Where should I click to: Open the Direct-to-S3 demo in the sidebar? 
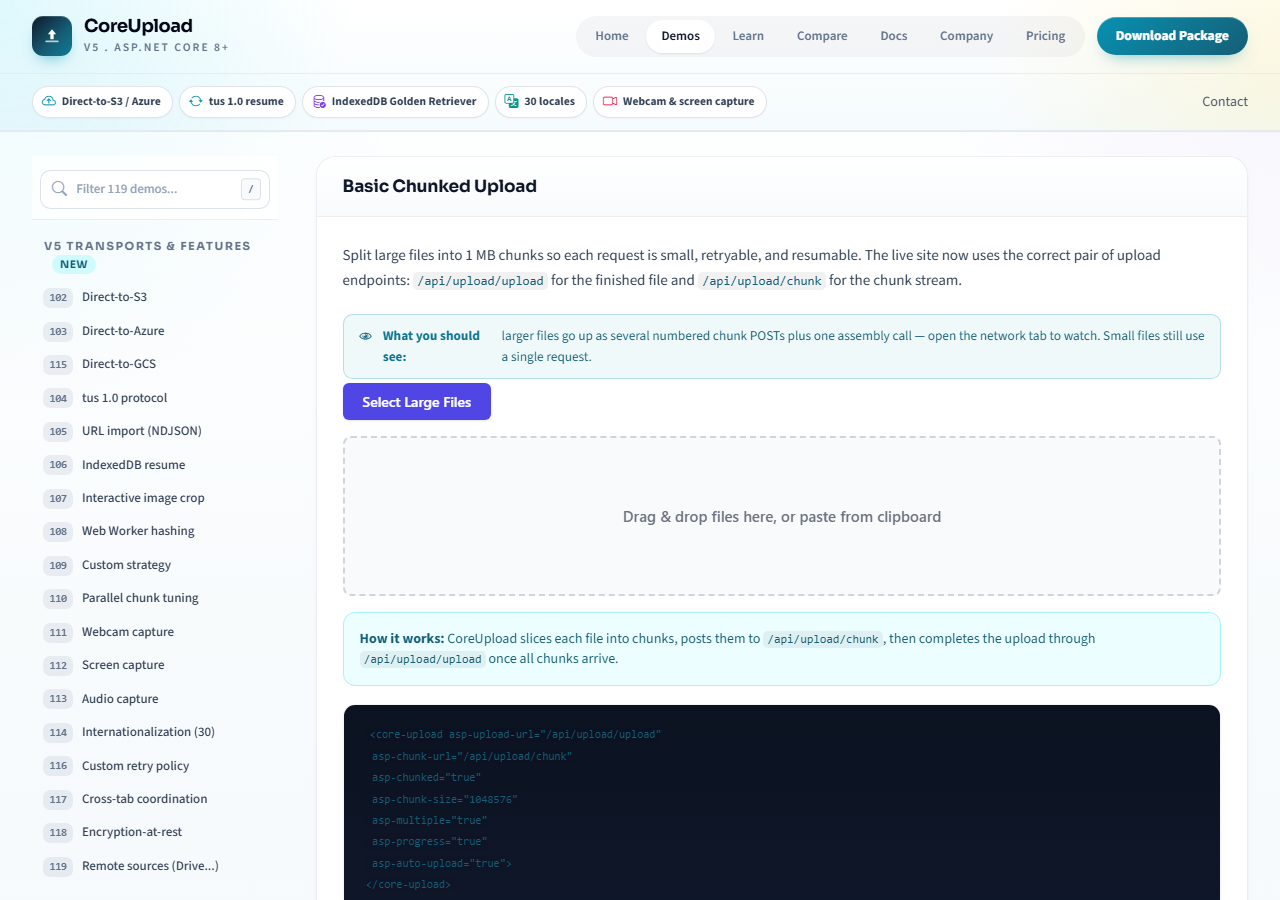155,297
